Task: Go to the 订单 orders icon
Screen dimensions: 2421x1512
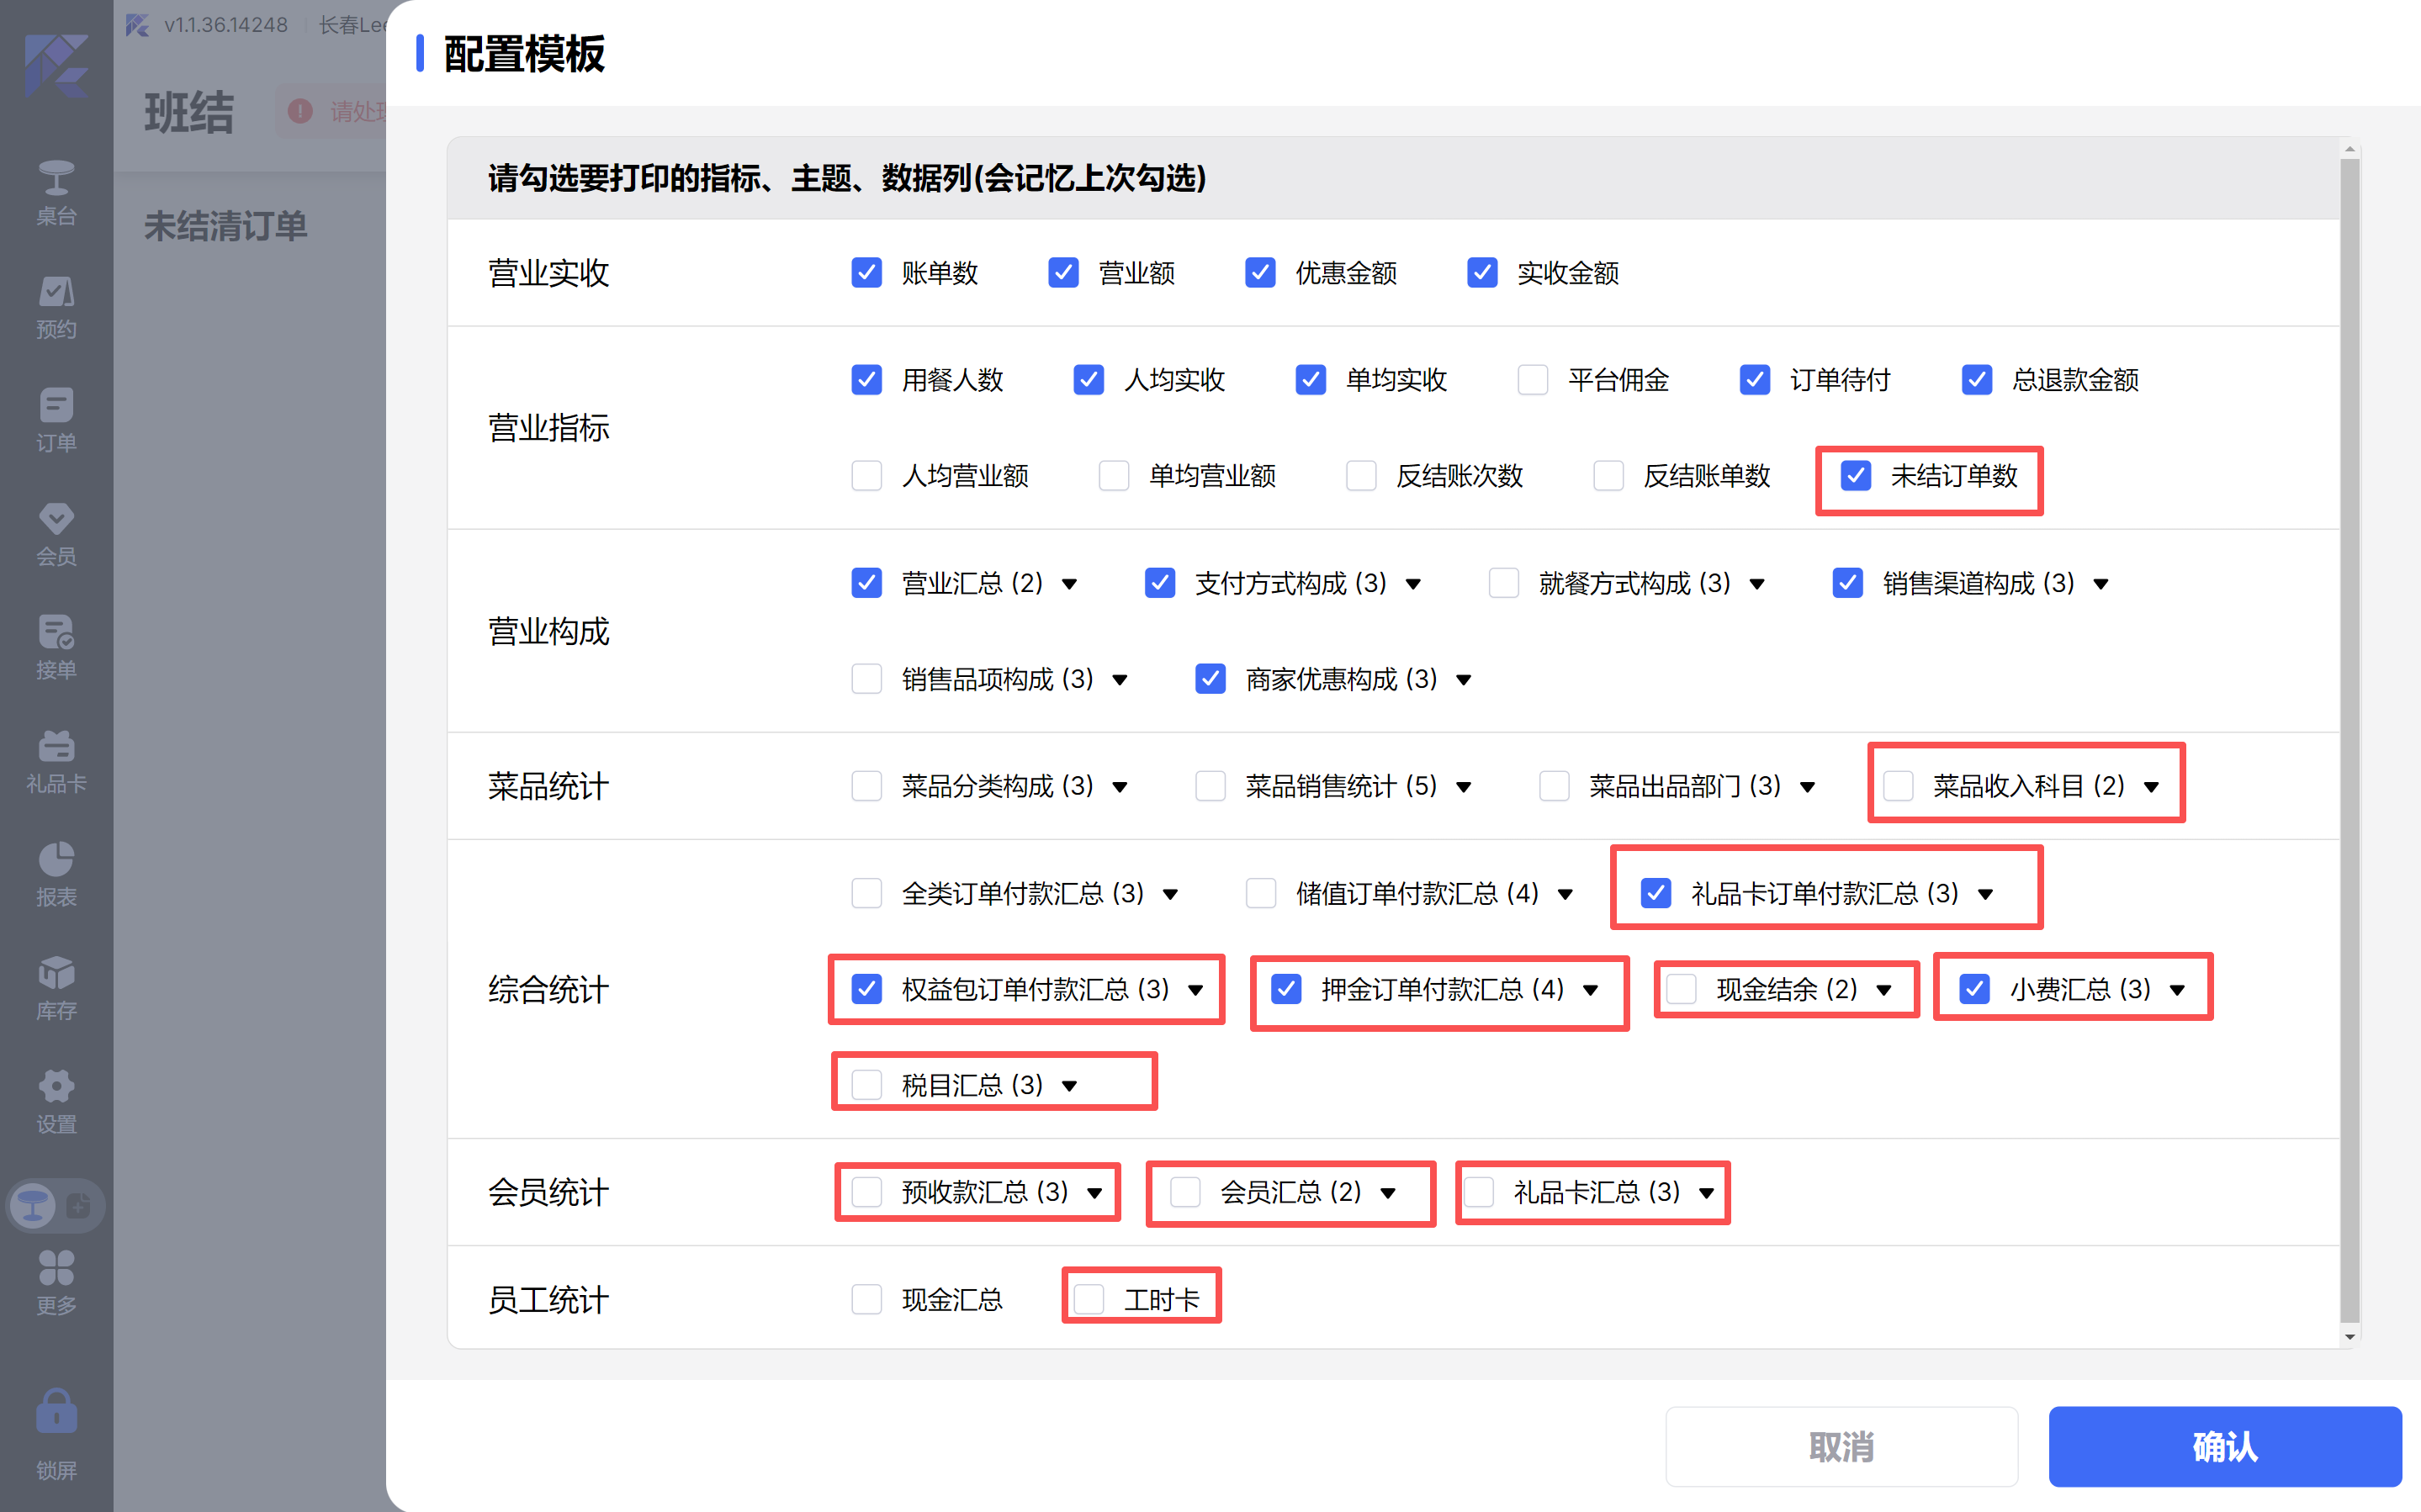Action: click(56, 406)
